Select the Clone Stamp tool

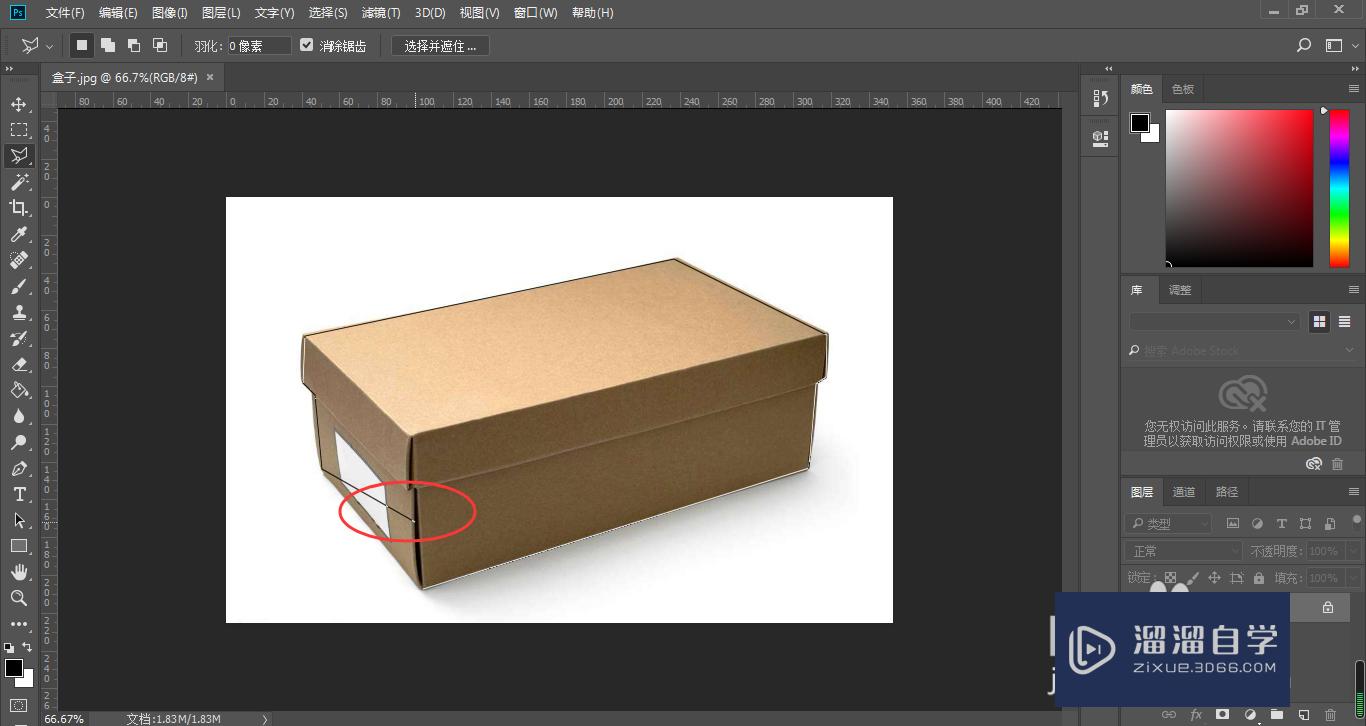coord(19,312)
